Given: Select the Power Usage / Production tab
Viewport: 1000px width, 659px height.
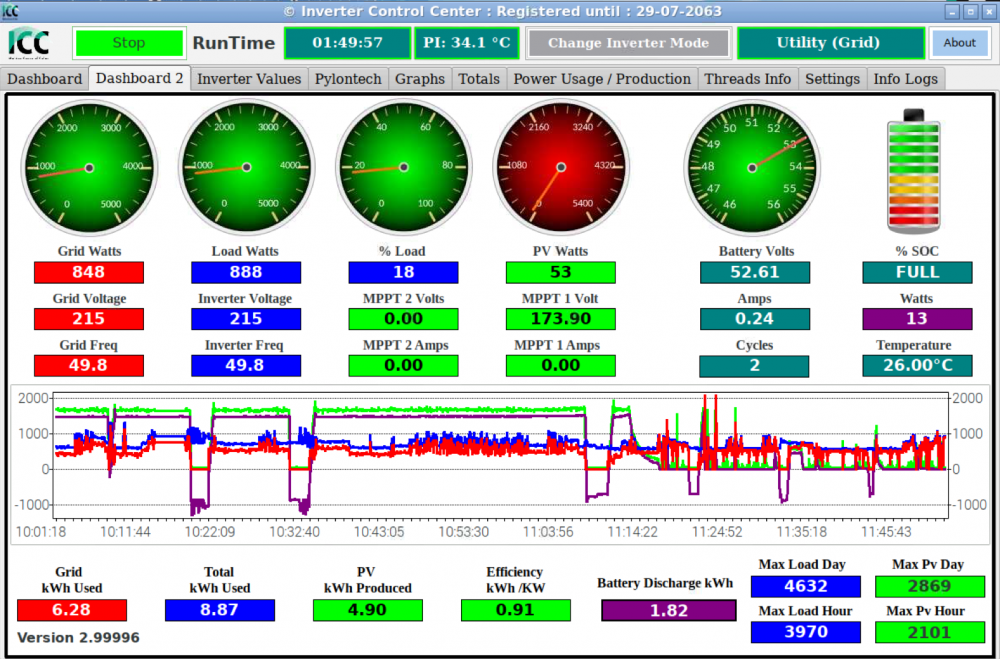Looking at the screenshot, I should (x=602, y=79).
